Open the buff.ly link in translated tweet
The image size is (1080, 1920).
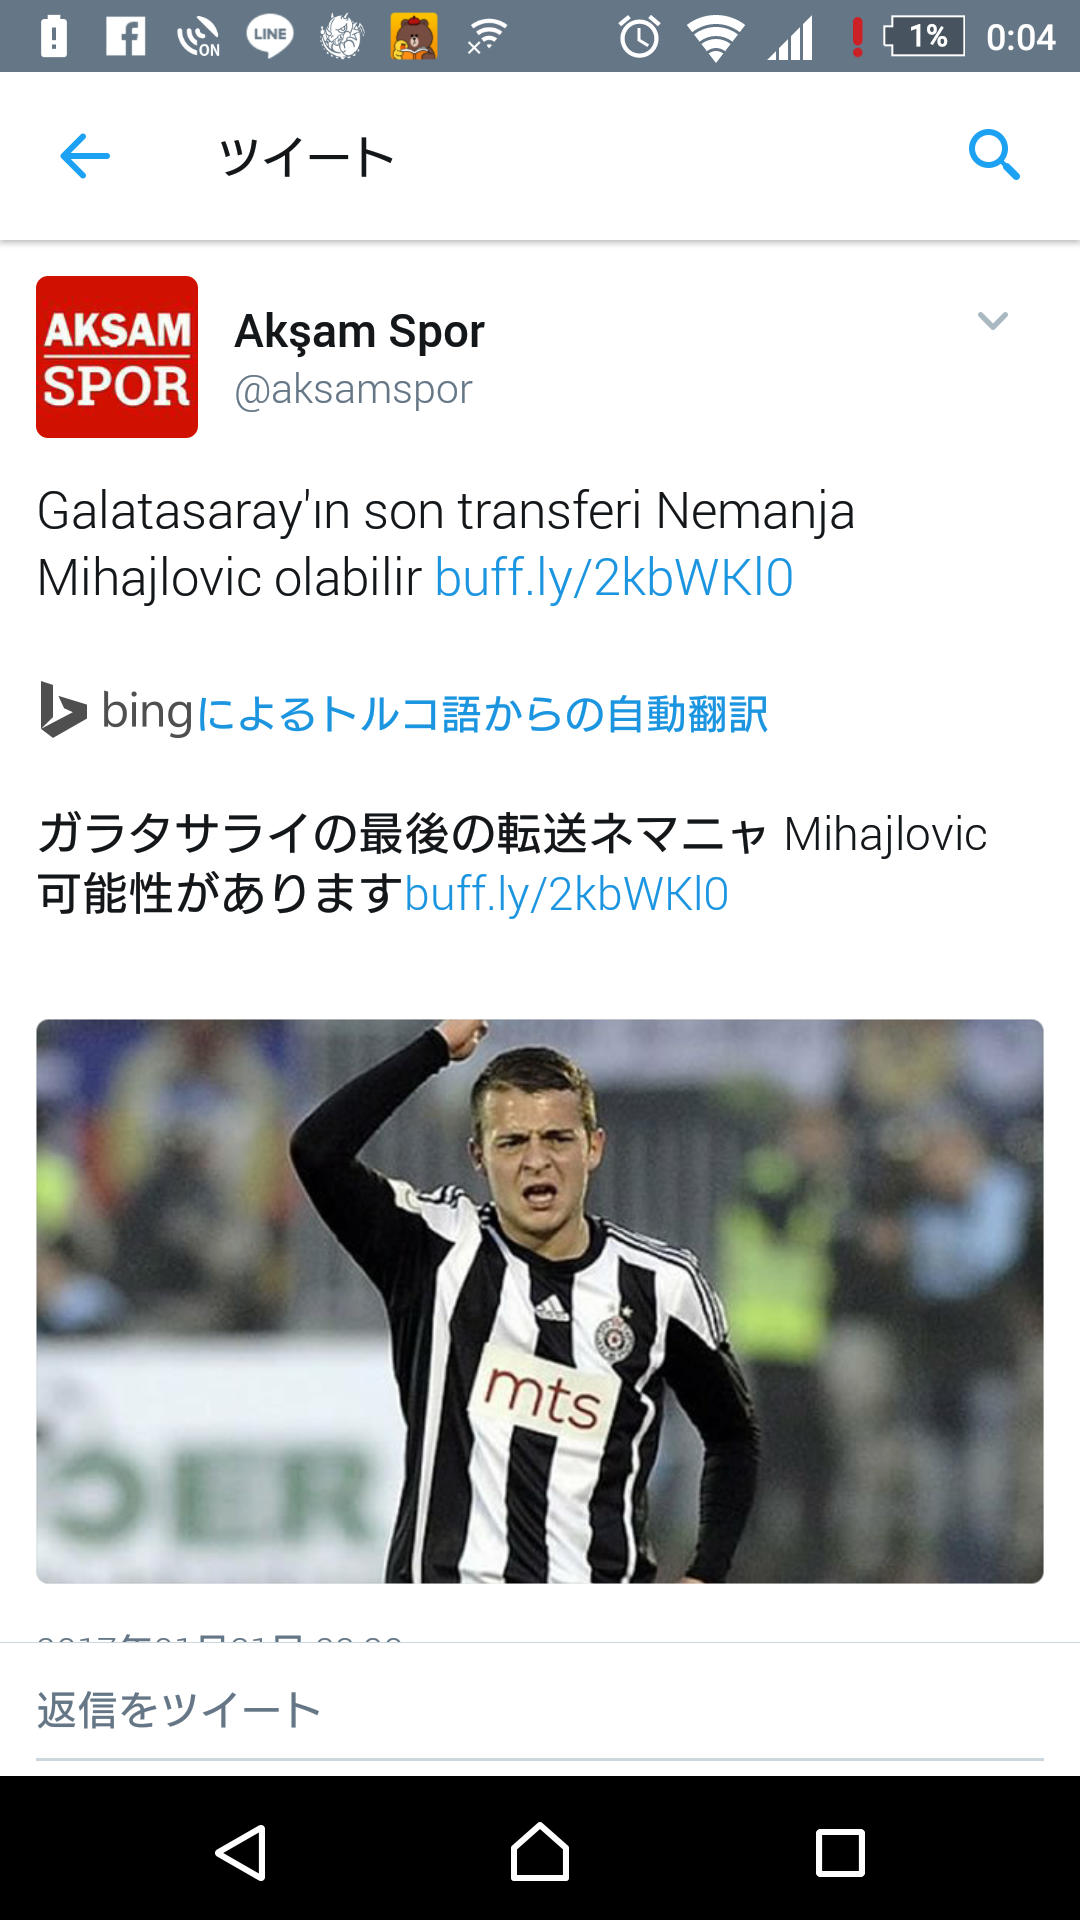(566, 894)
